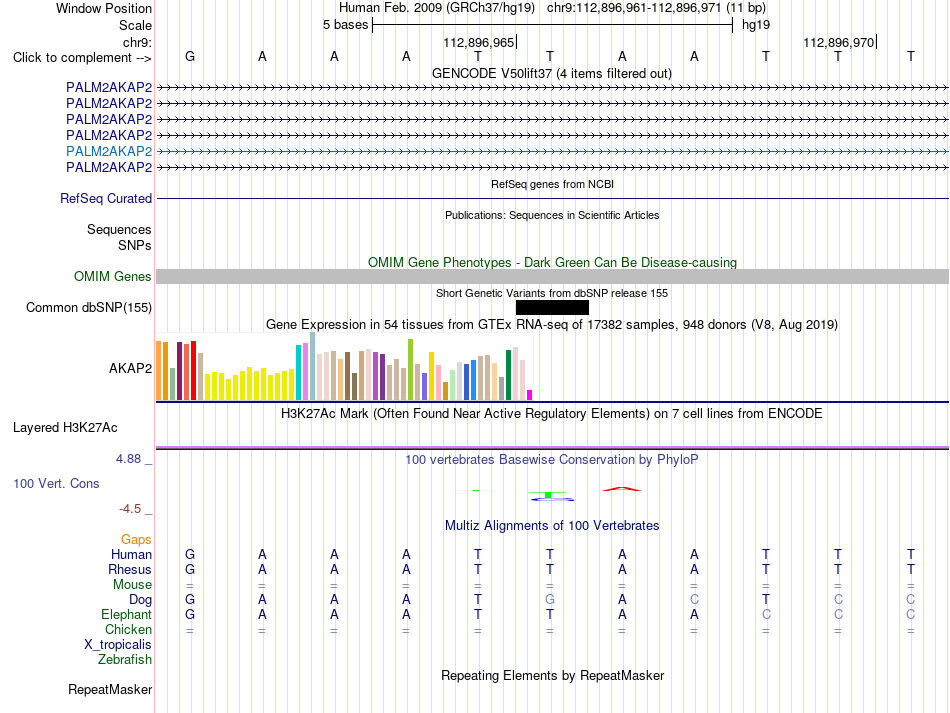Click the G base in Human alignment row
Screen dimensions: 950x713
click(190, 554)
